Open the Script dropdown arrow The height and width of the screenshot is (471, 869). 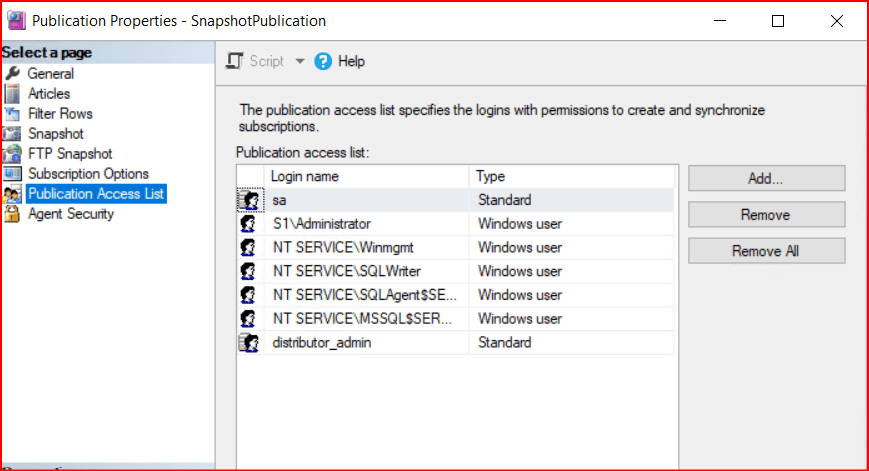point(299,62)
